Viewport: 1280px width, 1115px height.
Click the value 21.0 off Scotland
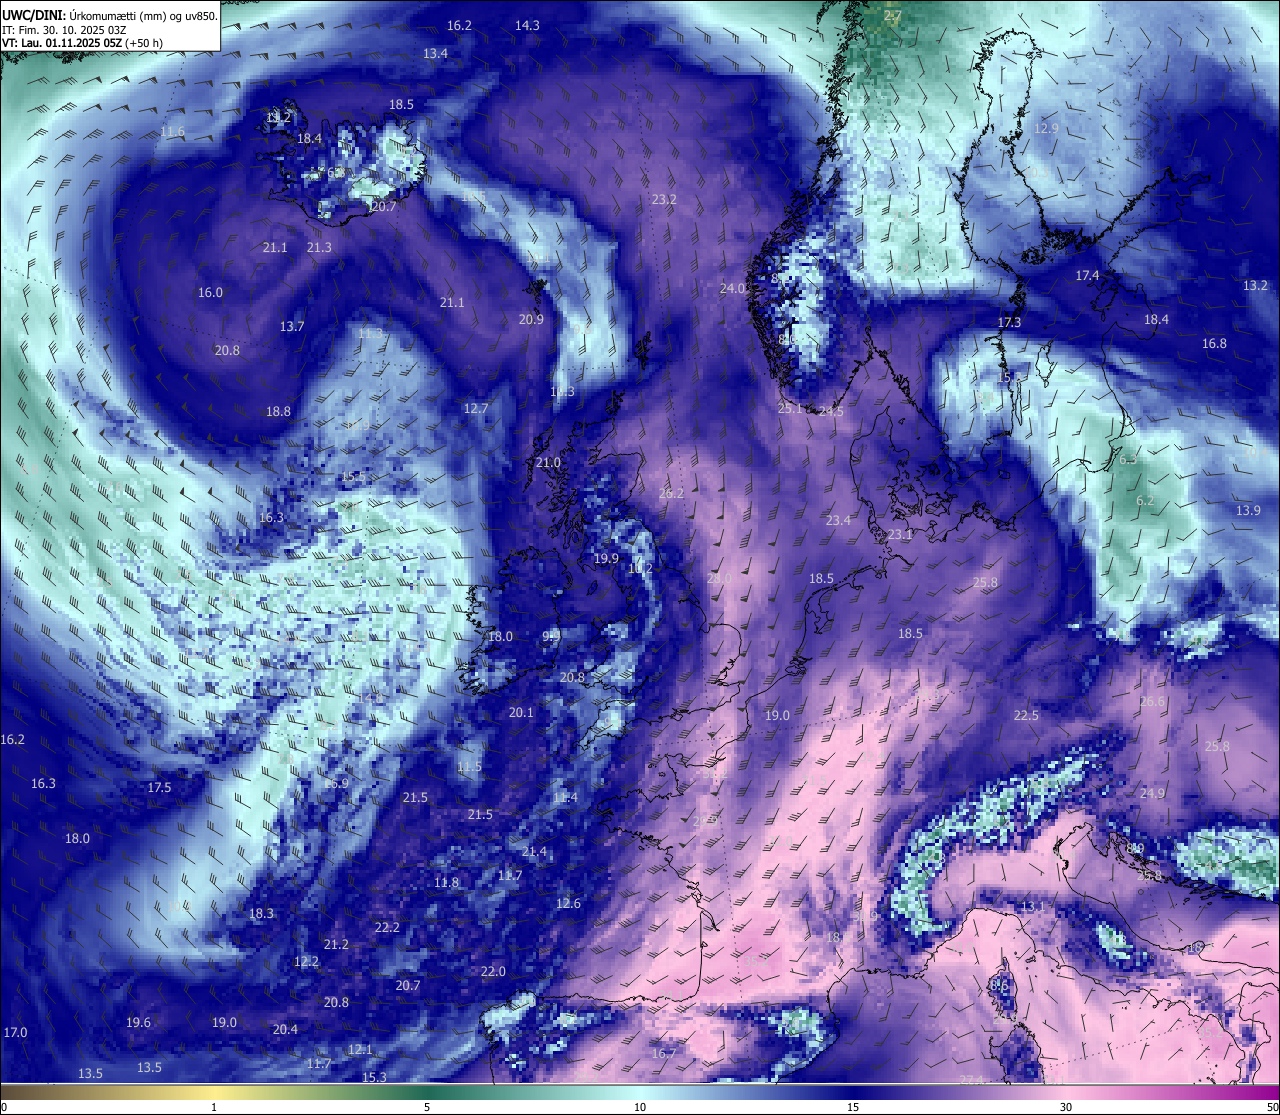point(548,462)
